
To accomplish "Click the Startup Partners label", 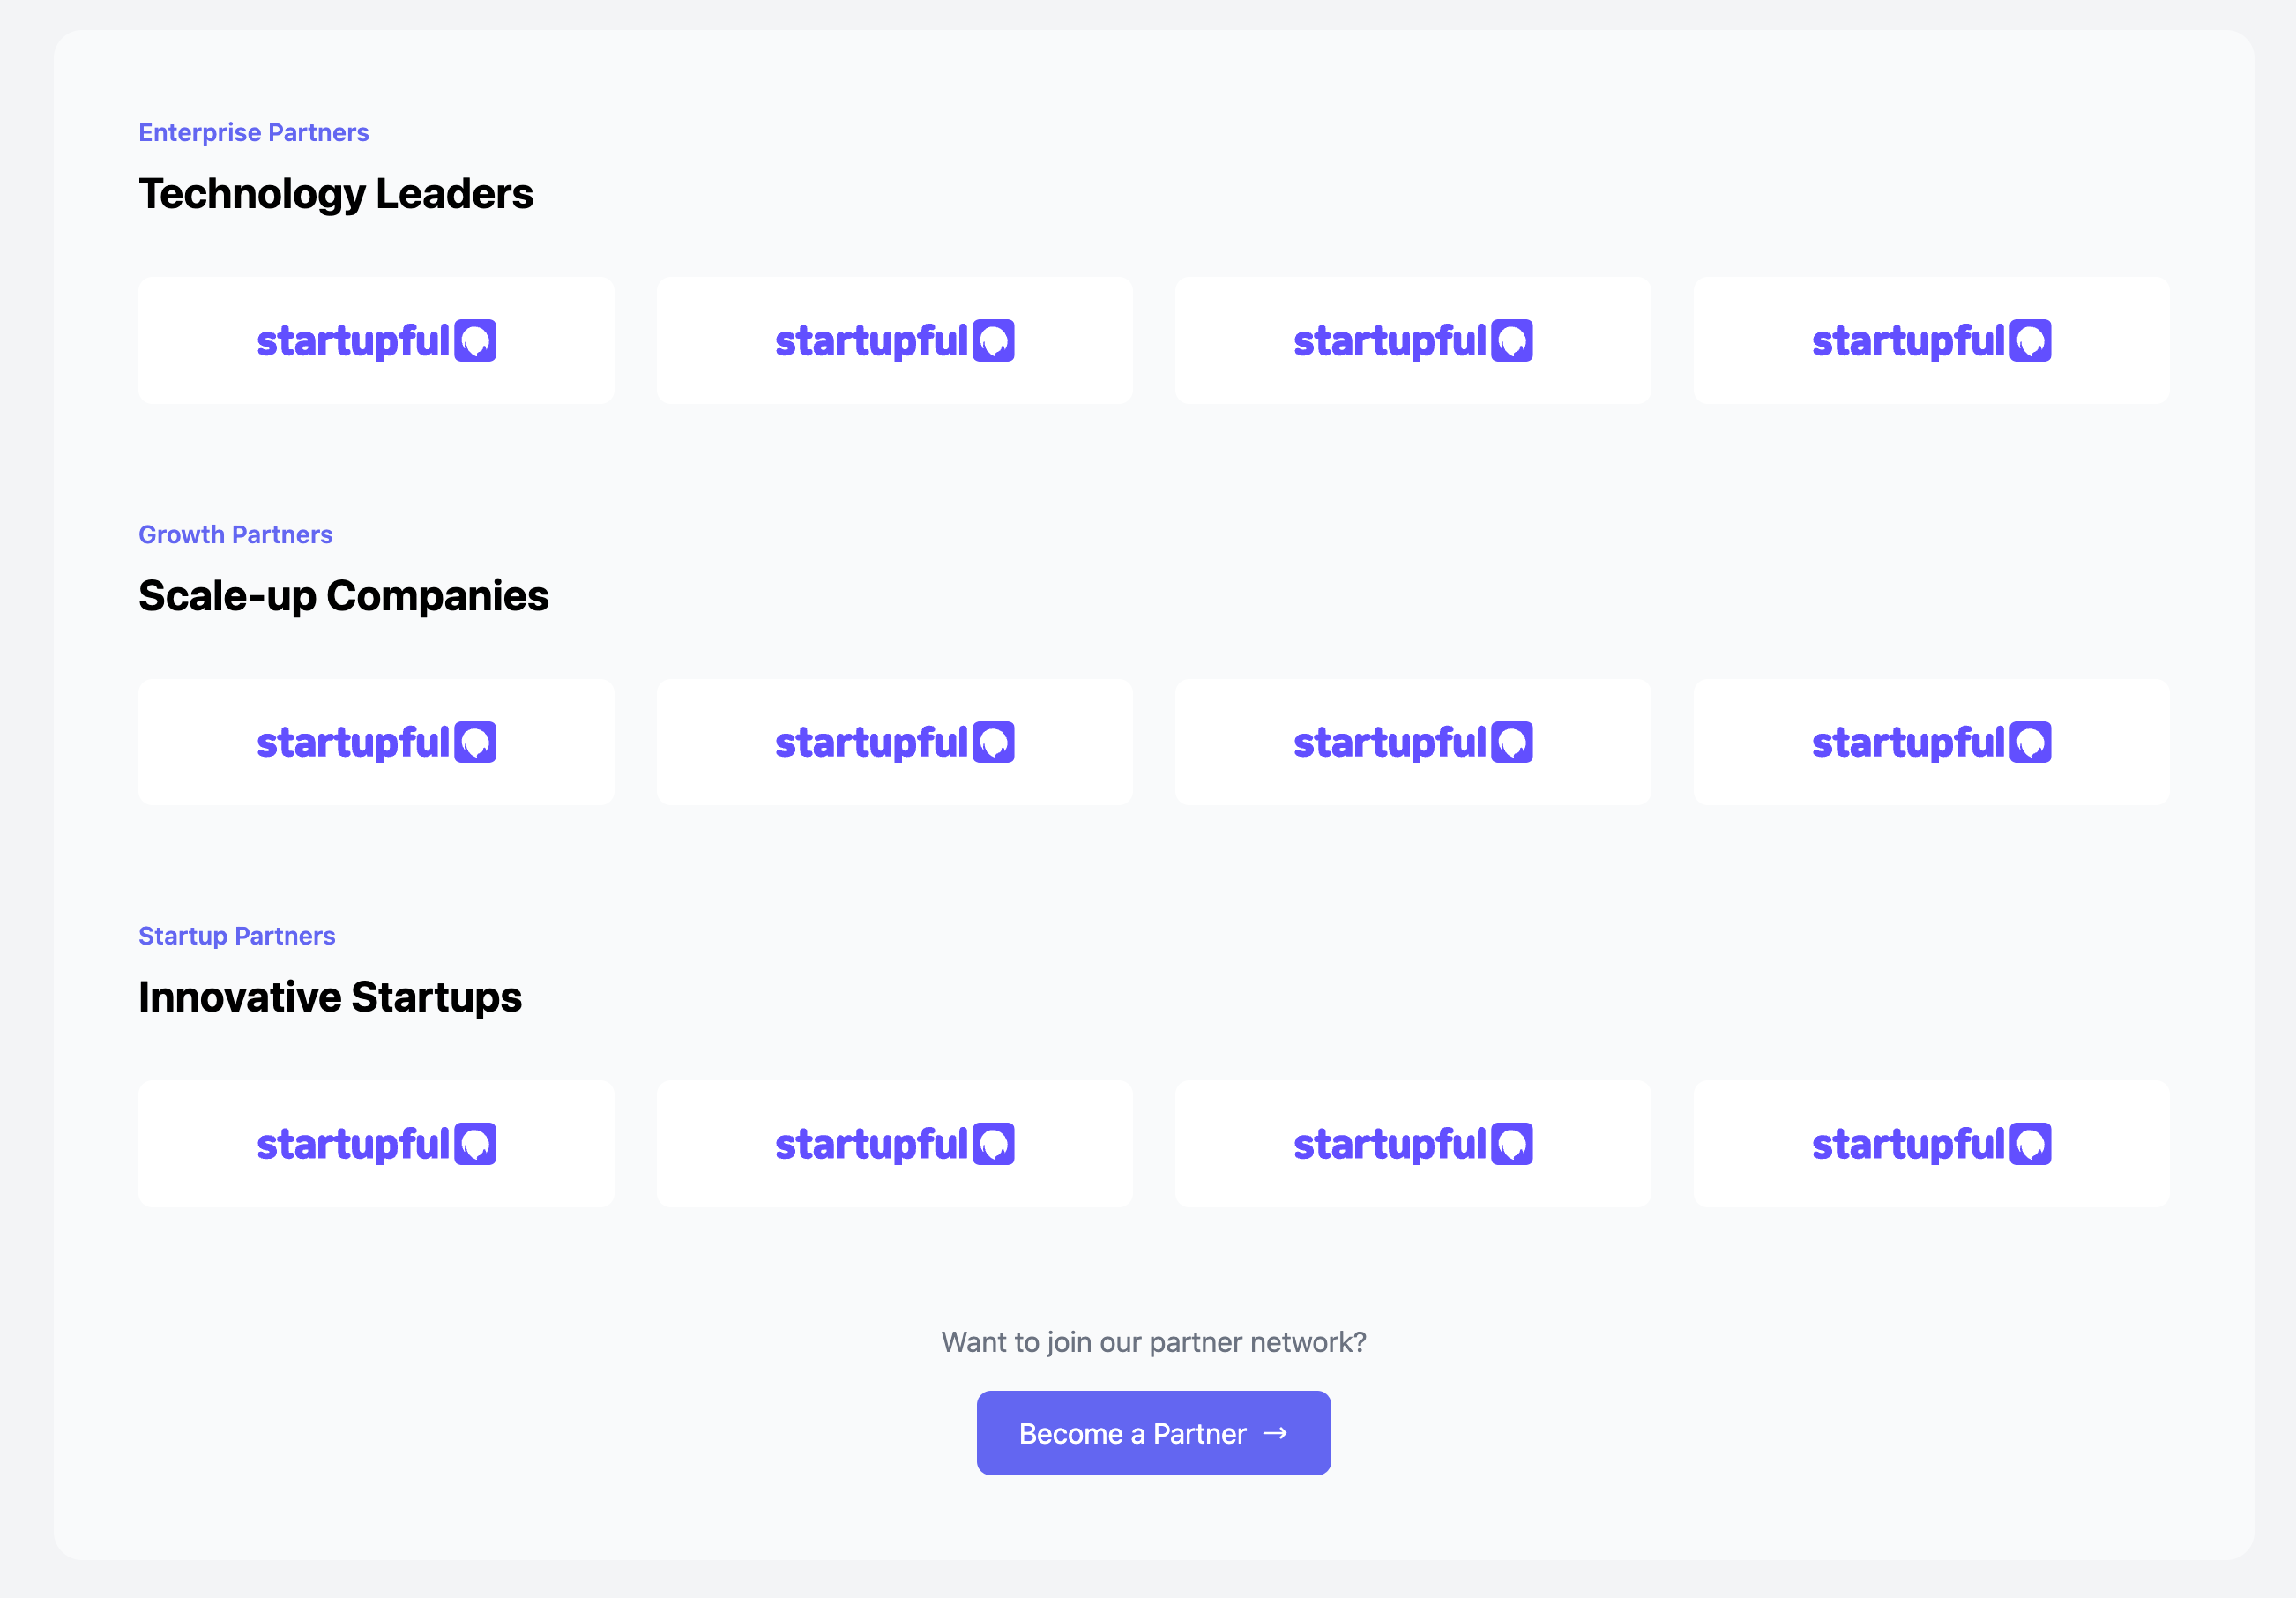I will point(237,936).
